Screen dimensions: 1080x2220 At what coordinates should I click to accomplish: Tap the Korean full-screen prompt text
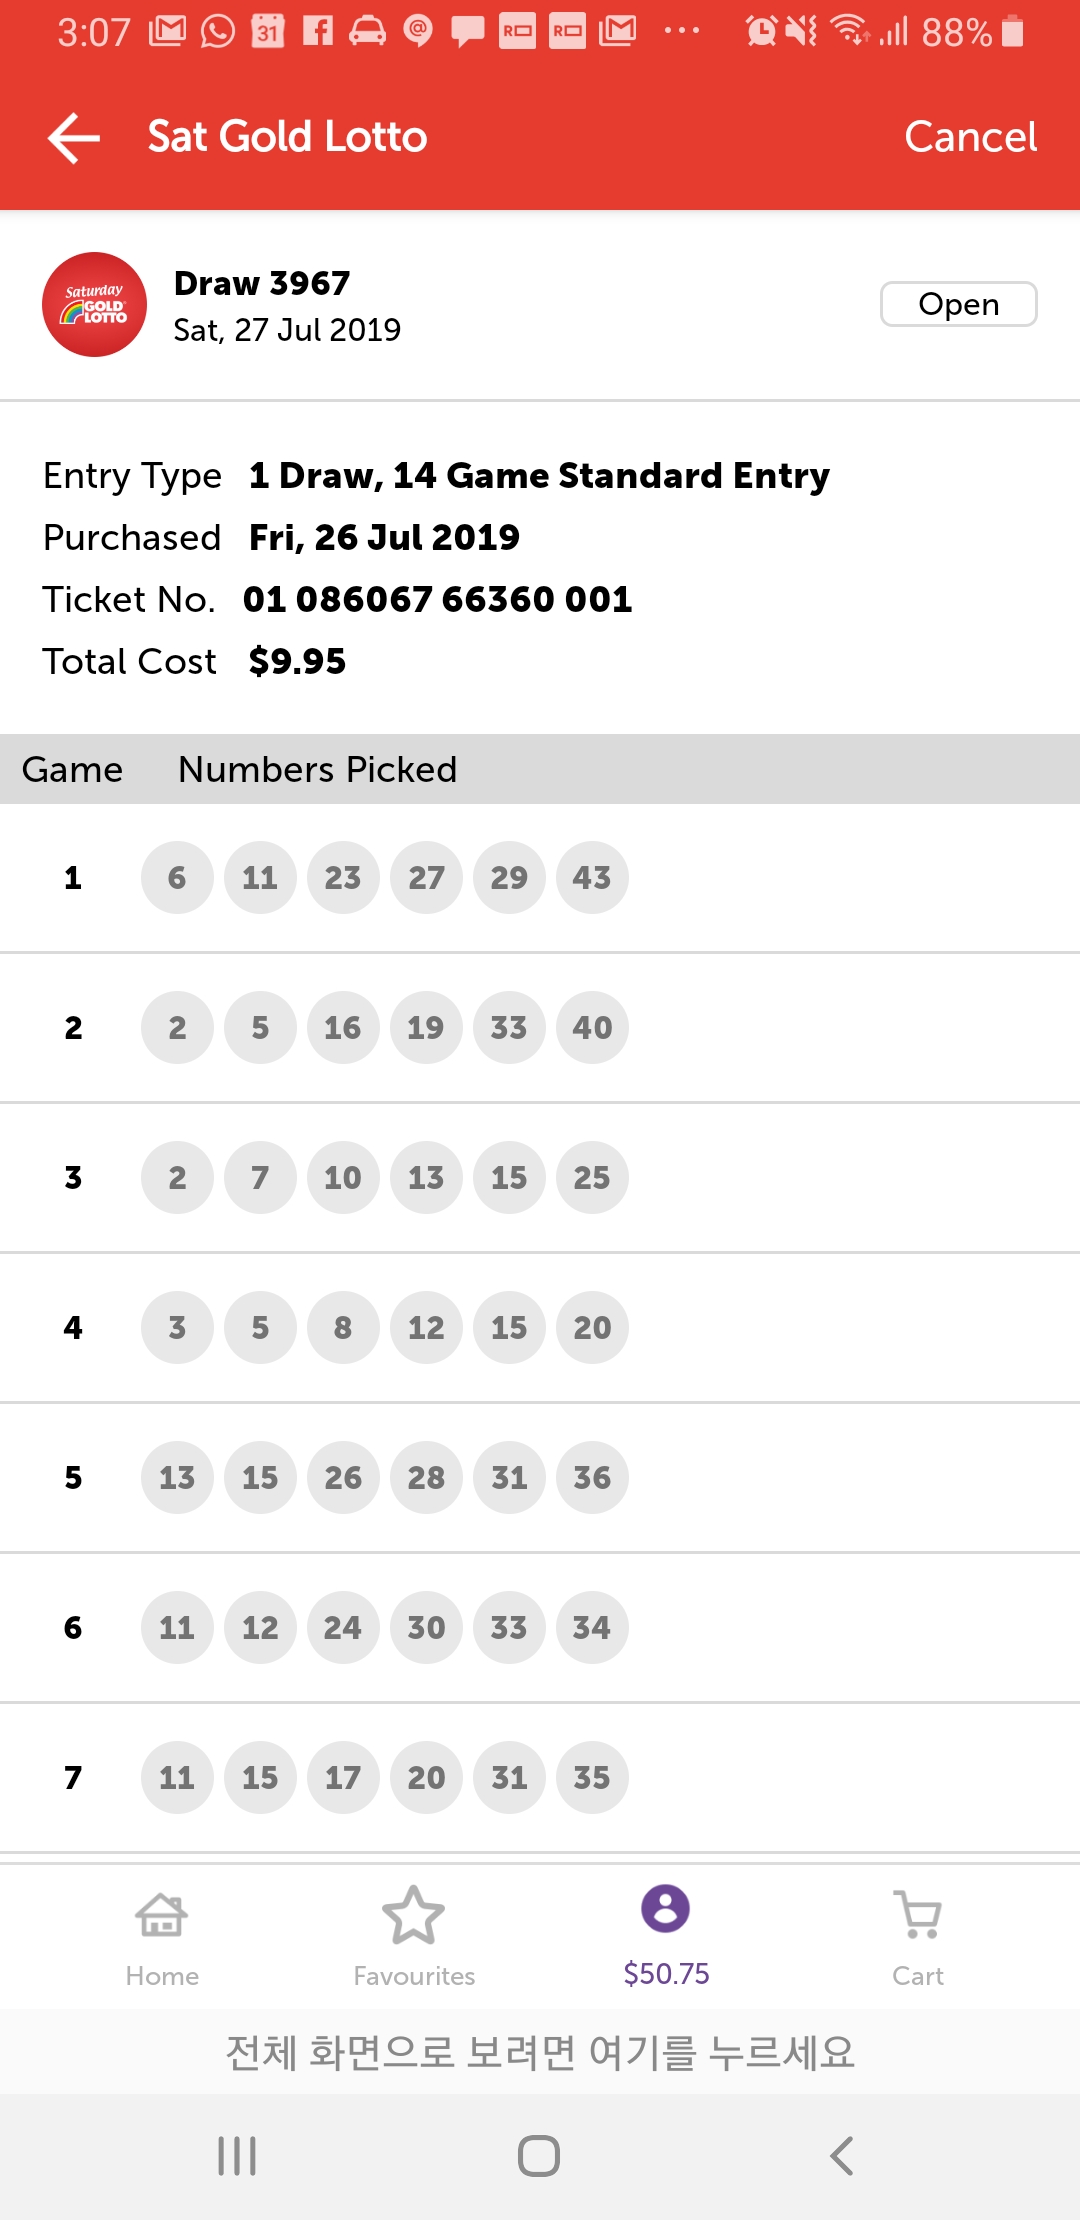point(540,2052)
